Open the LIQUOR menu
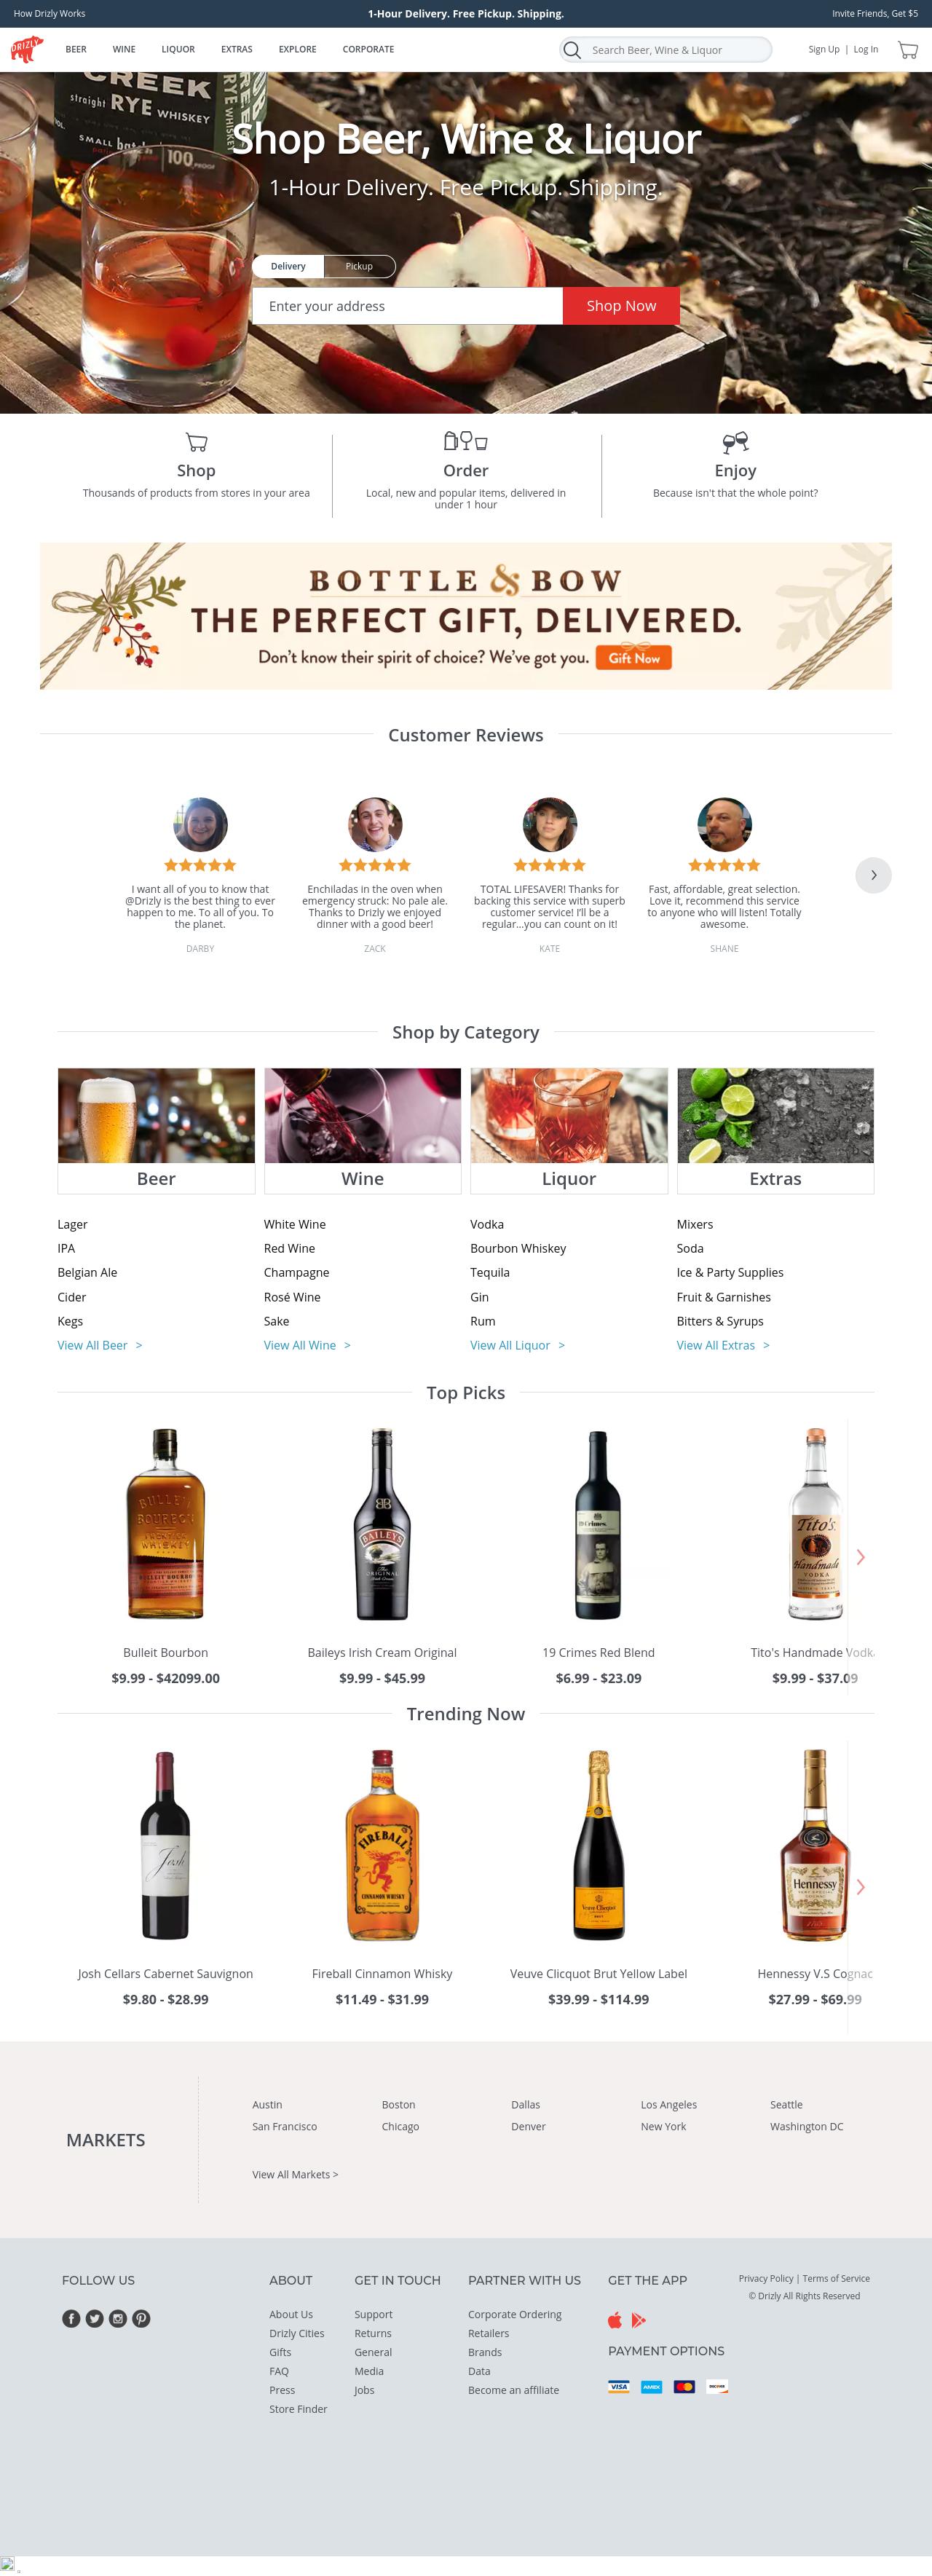Image resolution: width=932 pixels, height=2576 pixels. point(178,49)
